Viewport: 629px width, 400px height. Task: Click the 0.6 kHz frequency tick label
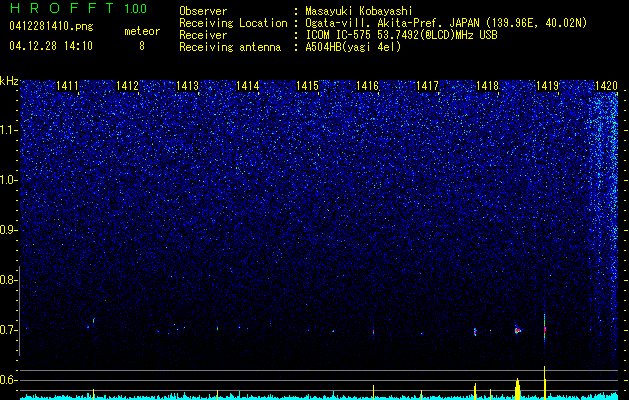8,380
